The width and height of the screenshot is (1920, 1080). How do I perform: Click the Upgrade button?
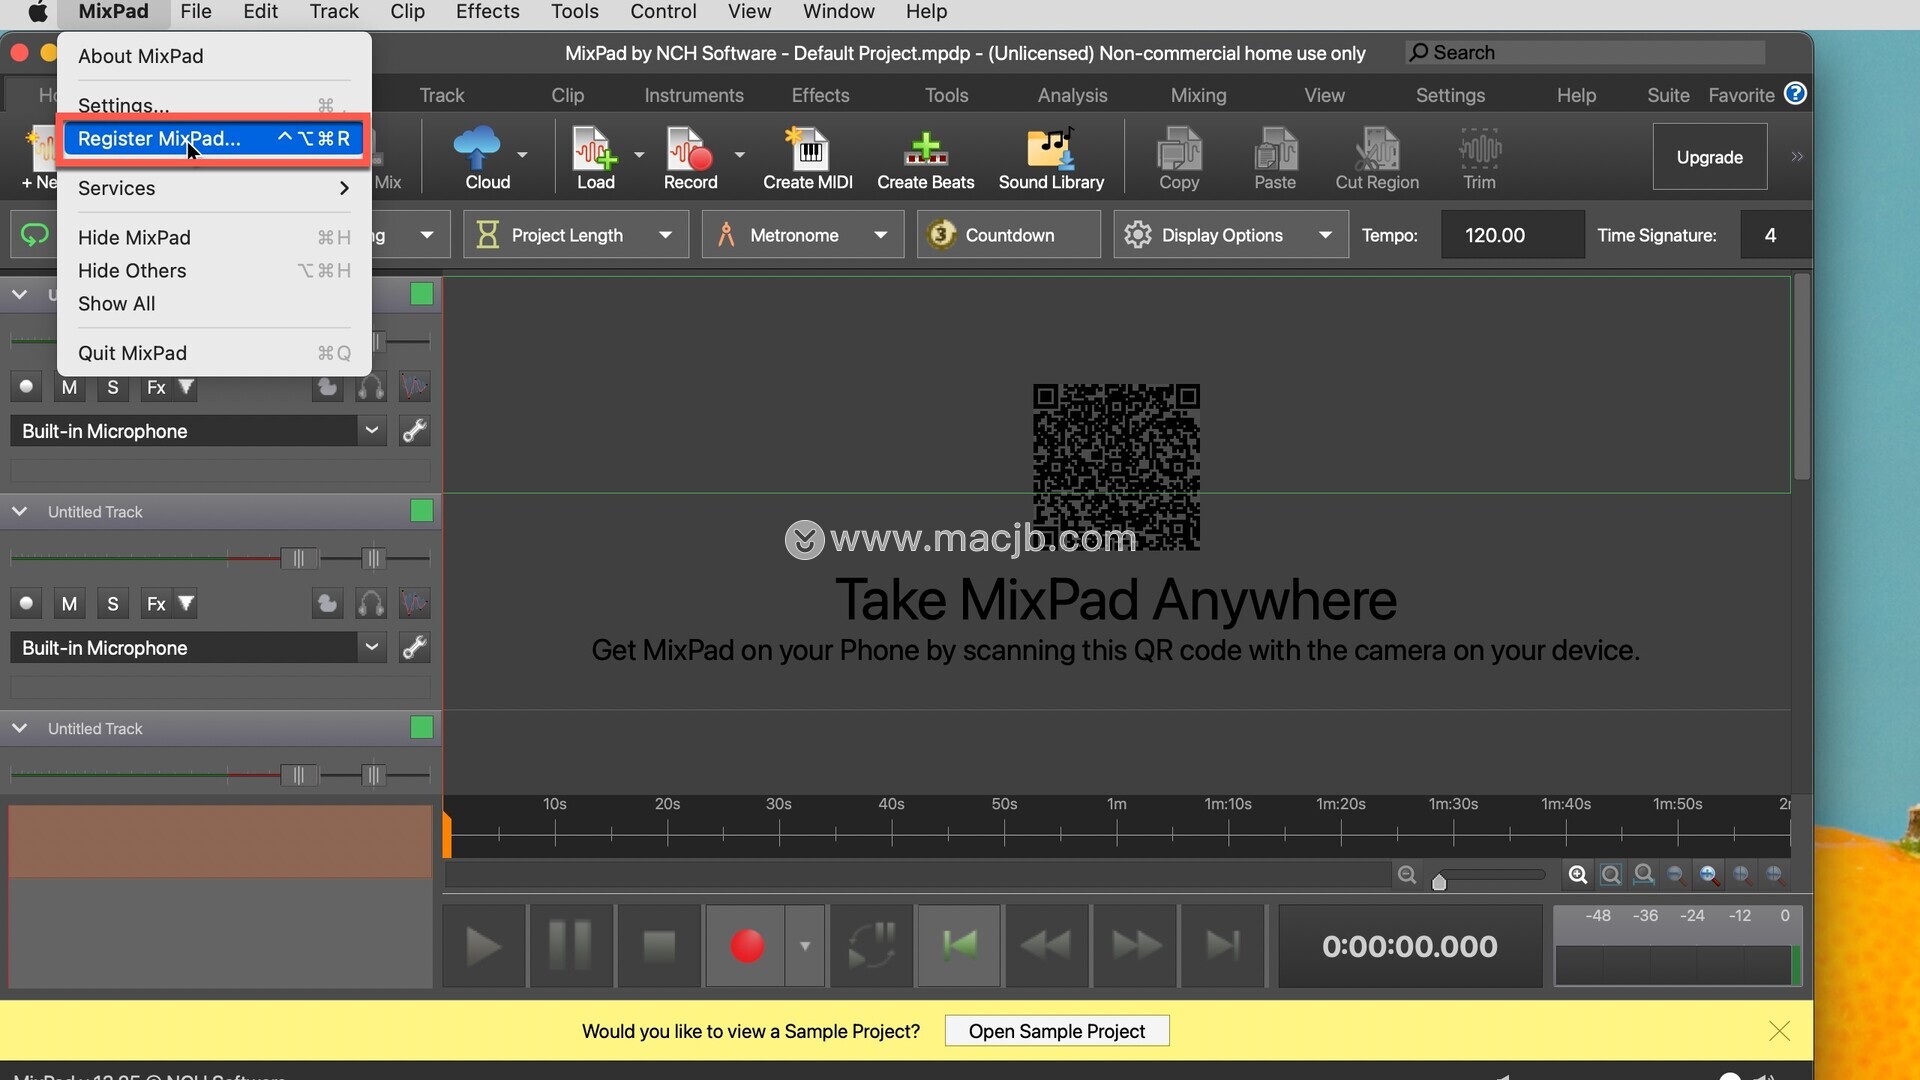coord(1709,157)
